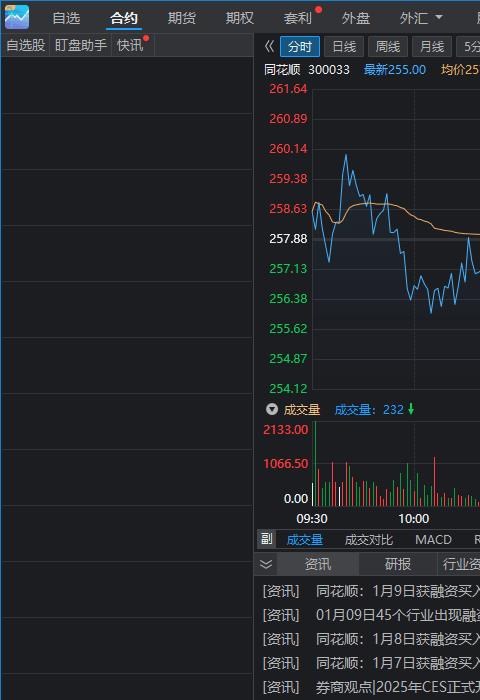Click the green down-arrow volume indicator
The image size is (480, 700).
[x=411, y=409]
